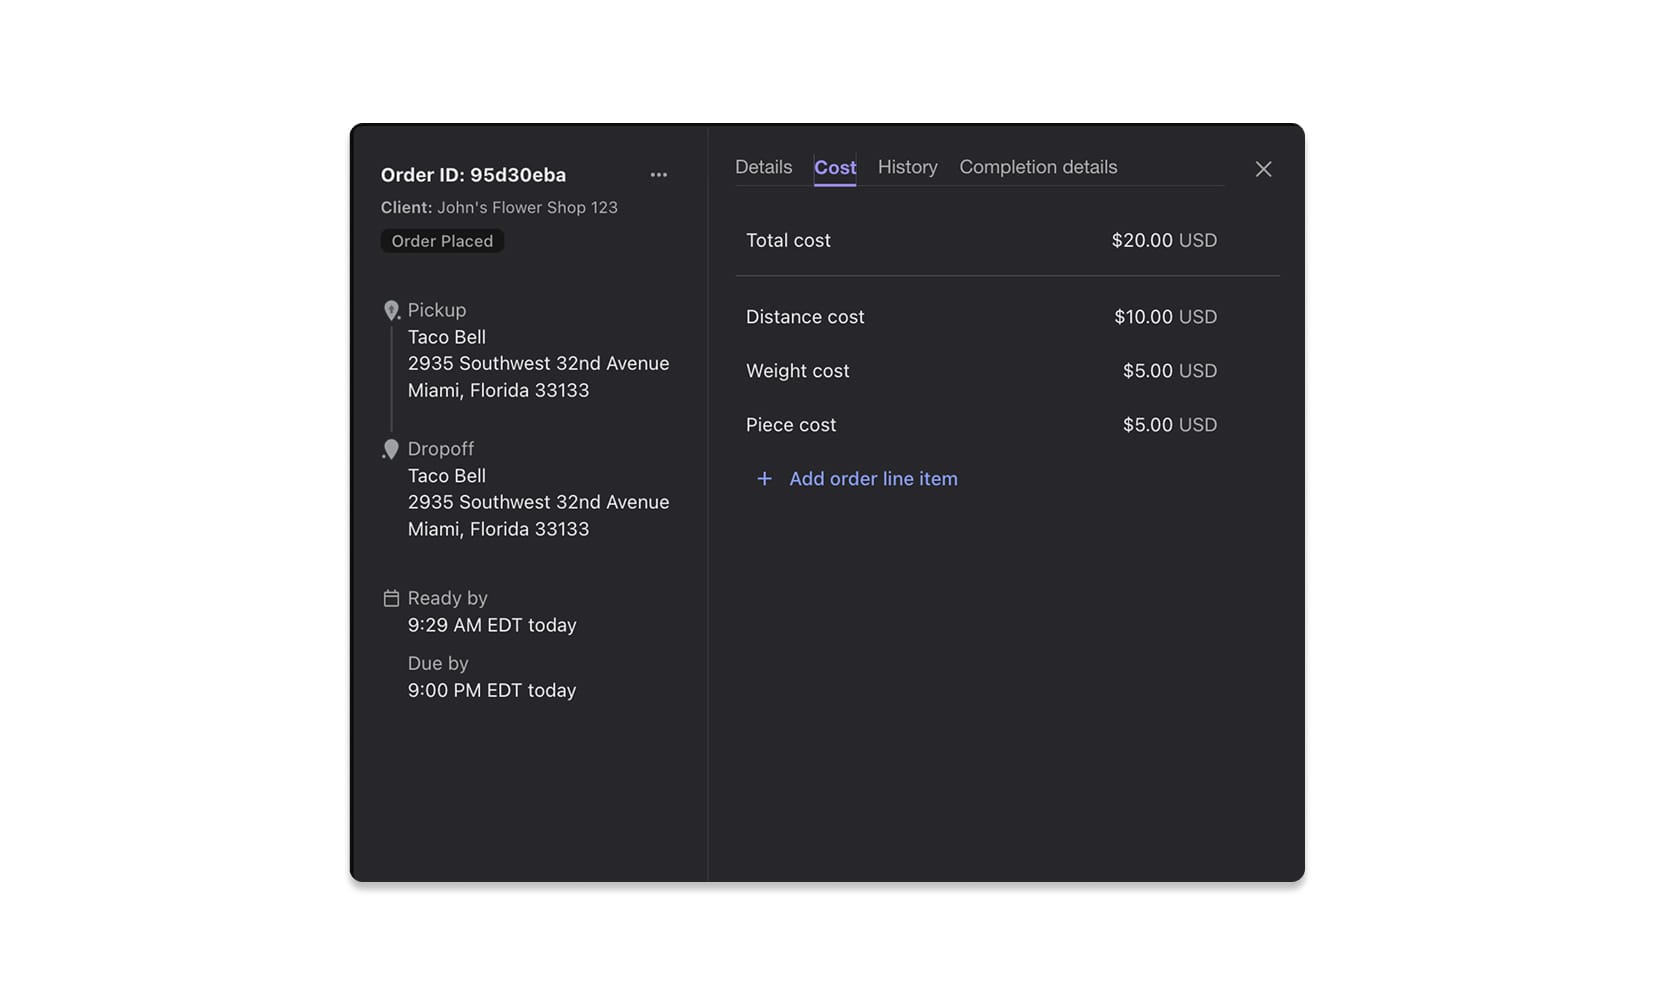The width and height of the screenshot is (1656, 1005).
Task: Open the three-dot order options menu
Action: [x=658, y=175]
